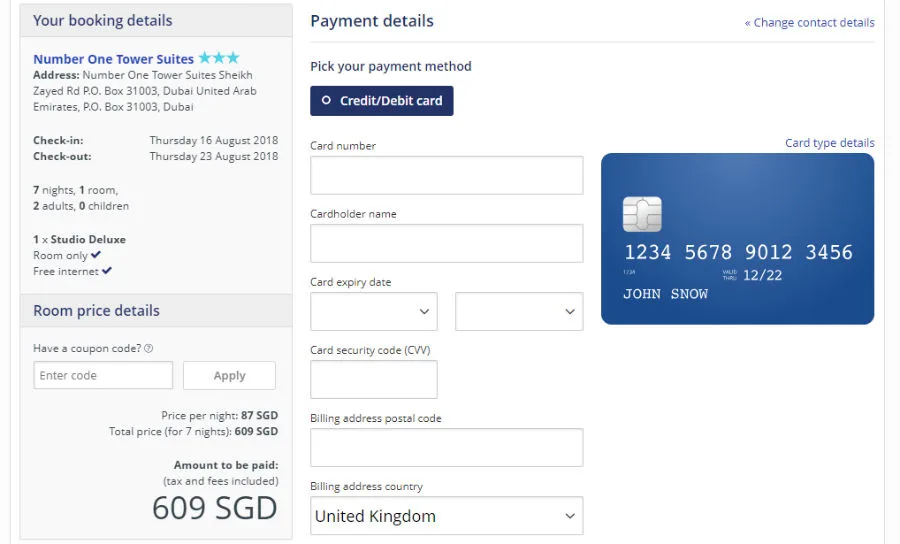This screenshot has height=544, width=900.
Task: Open the Card type details link
Action: [x=829, y=143]
